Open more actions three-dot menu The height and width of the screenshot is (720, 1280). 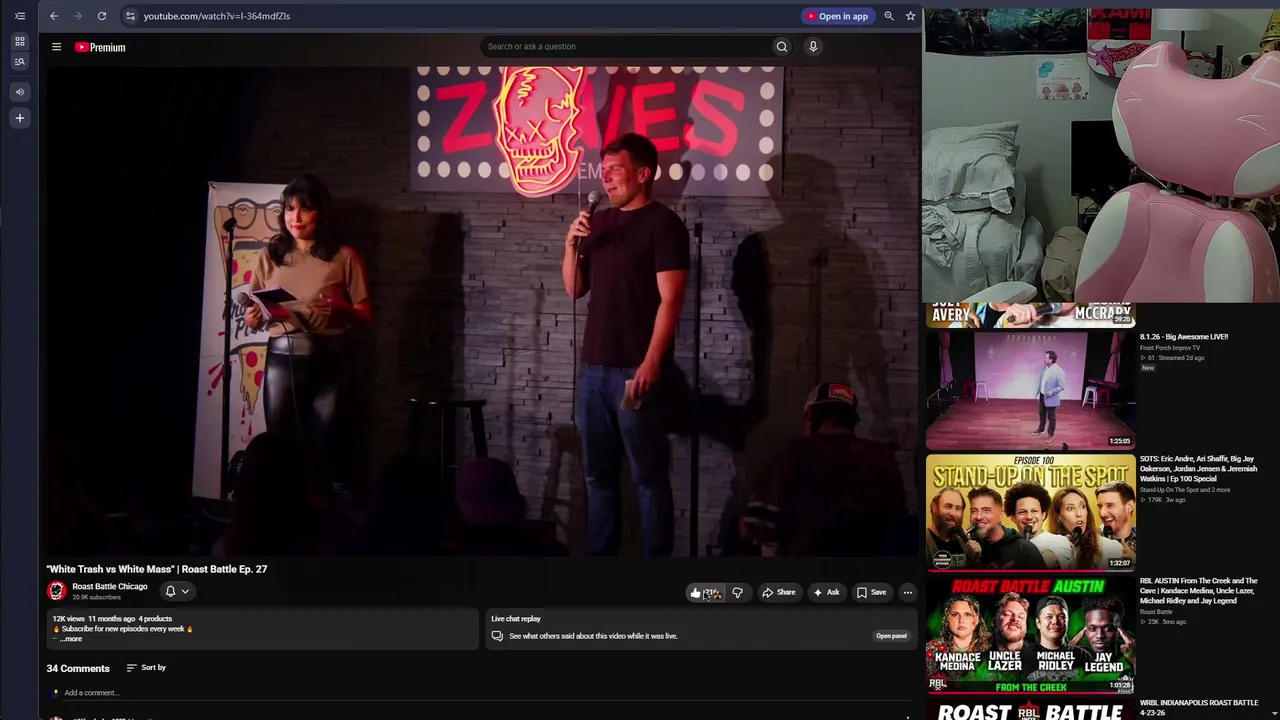[x=908, y=592]
